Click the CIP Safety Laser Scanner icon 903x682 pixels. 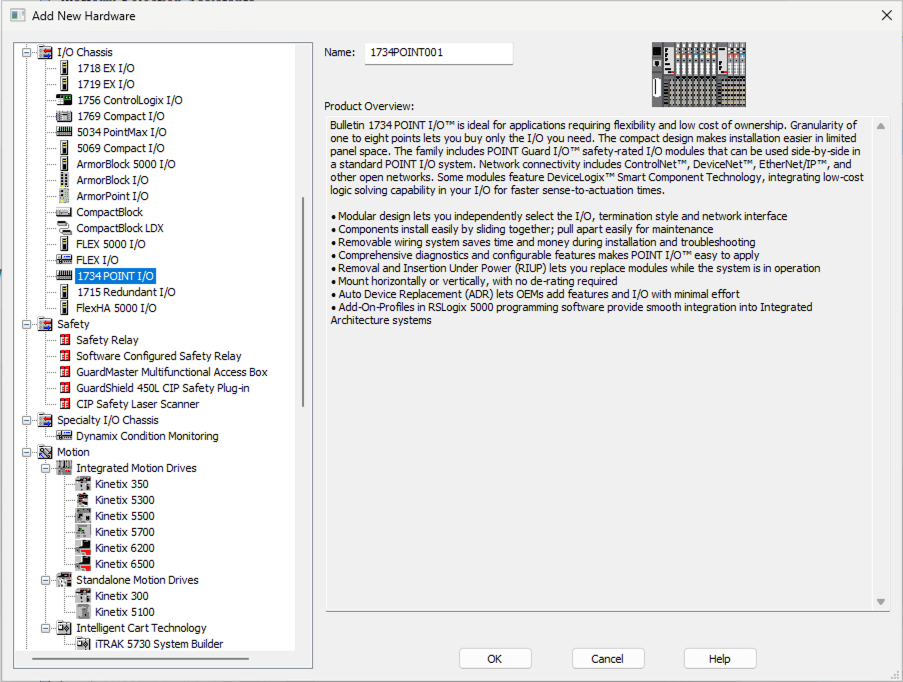click(x=64, y=404)
